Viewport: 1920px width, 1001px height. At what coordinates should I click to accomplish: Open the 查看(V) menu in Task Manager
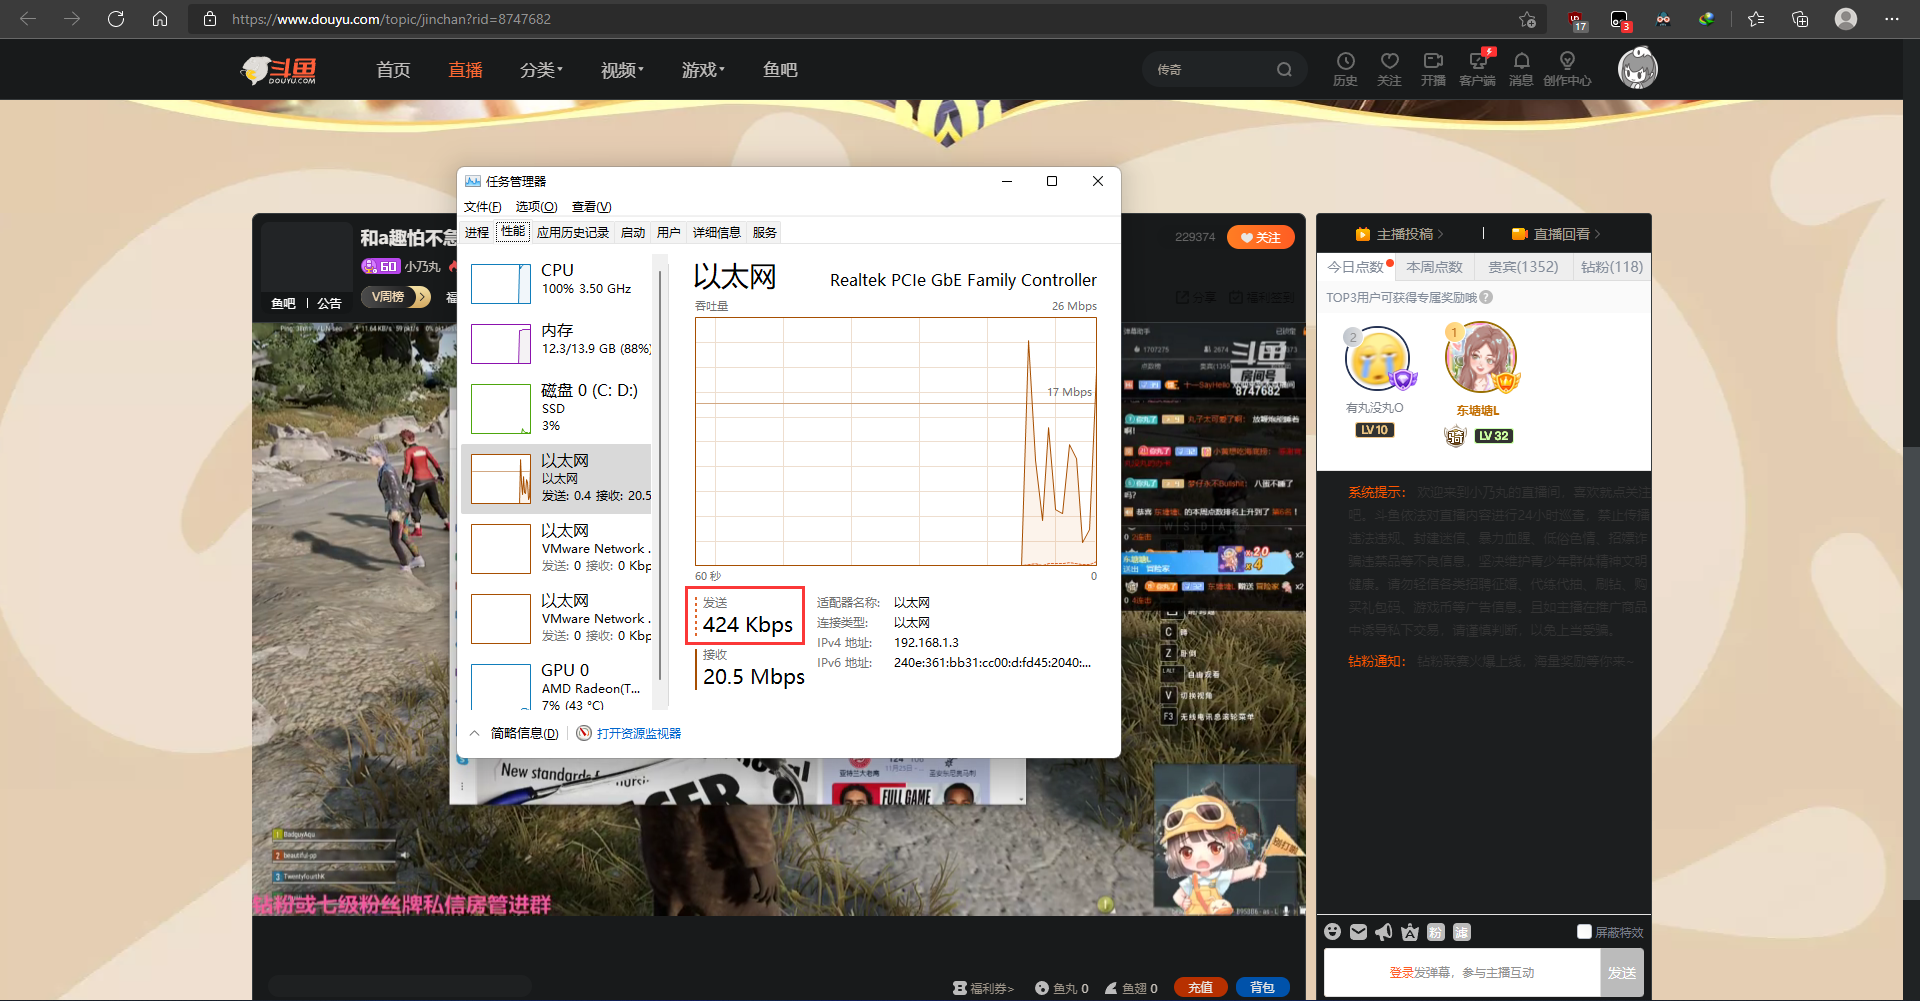(590, 206)
